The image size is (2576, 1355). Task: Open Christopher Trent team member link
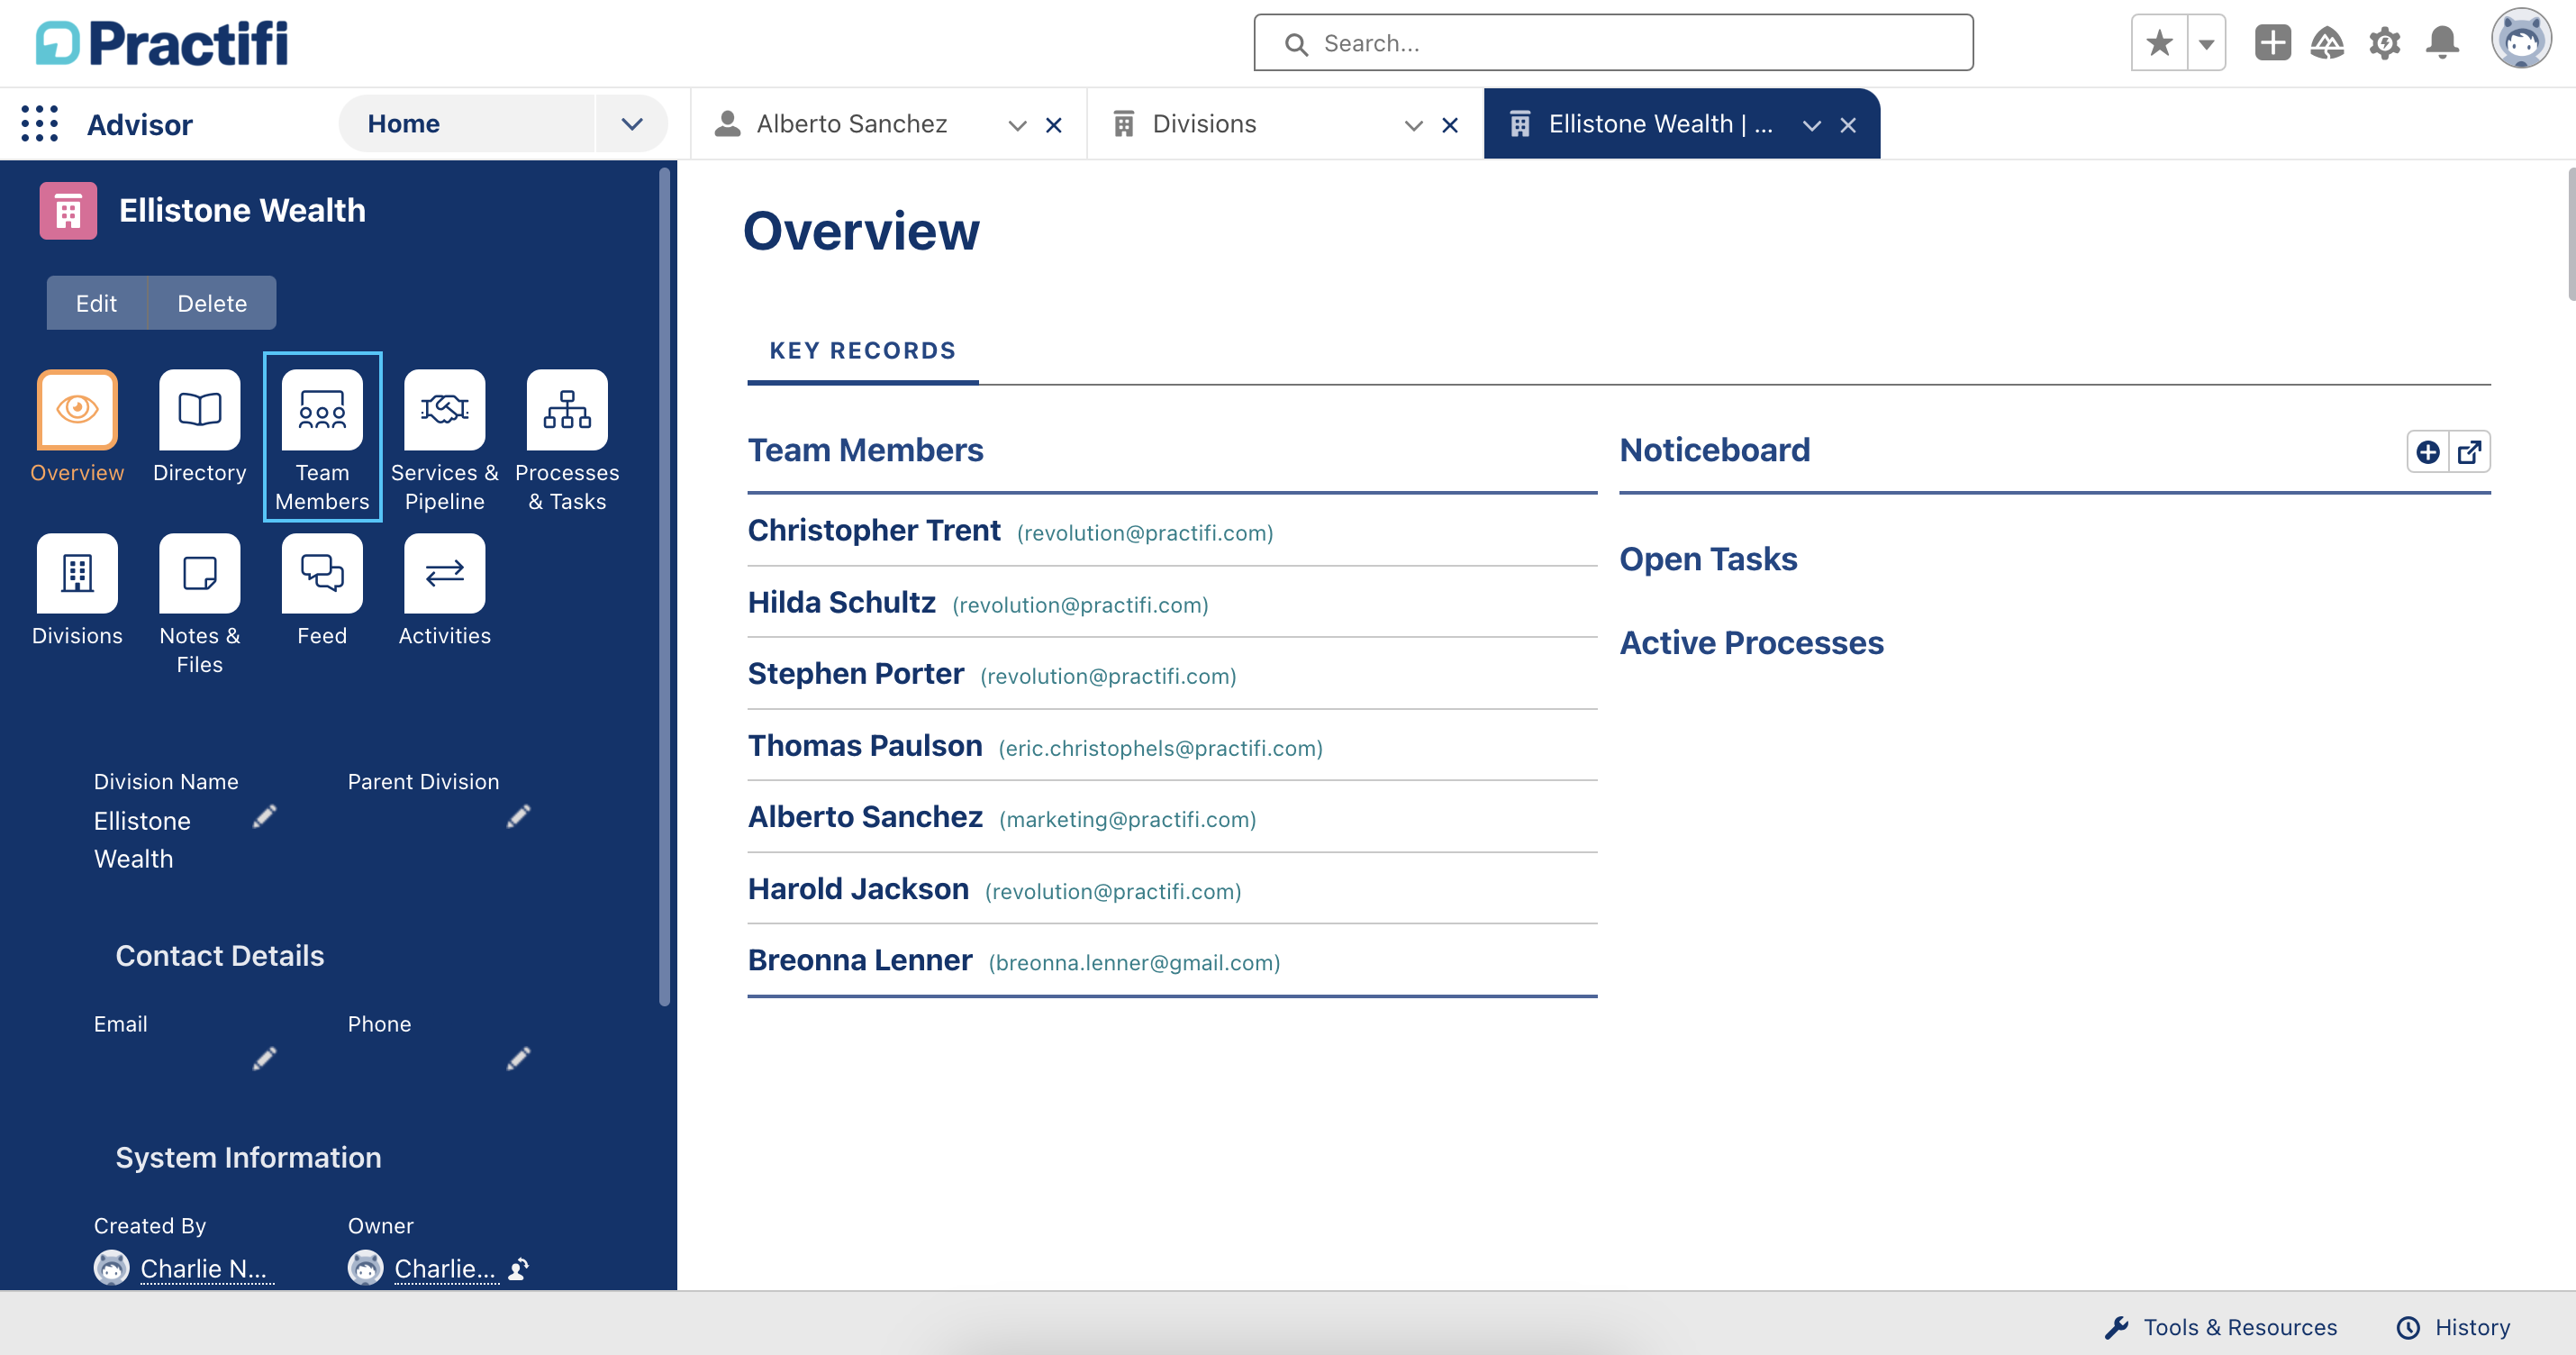pyautogui.click(x=874, y=530)
